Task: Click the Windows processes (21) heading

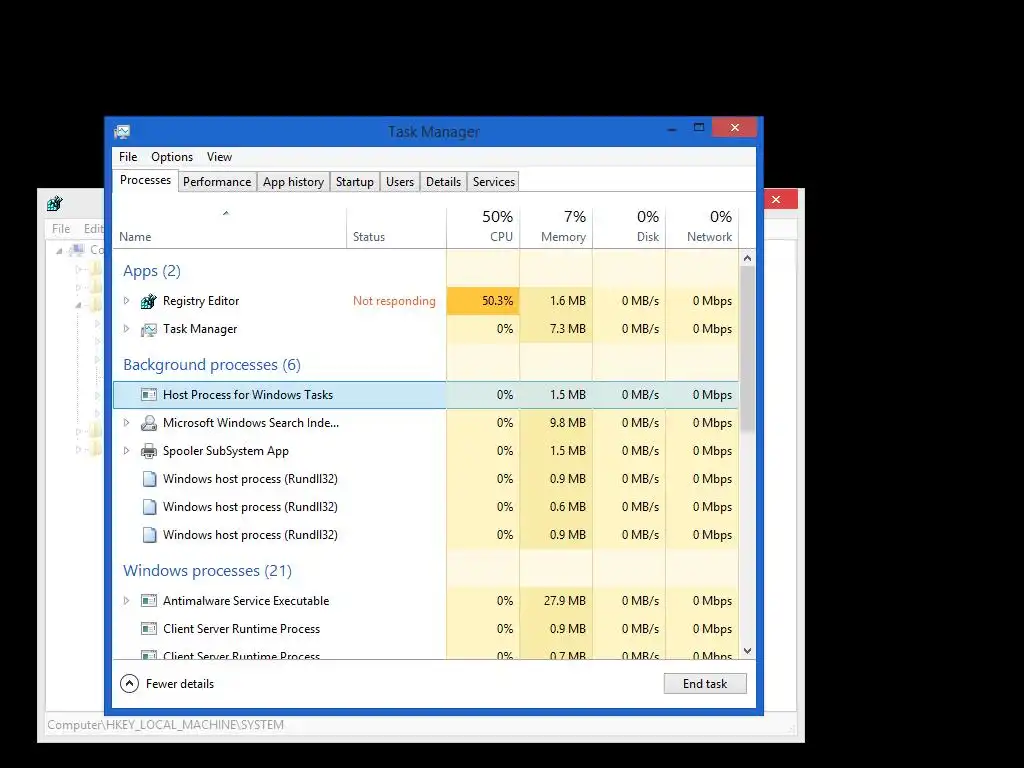Action: (207, 571)
